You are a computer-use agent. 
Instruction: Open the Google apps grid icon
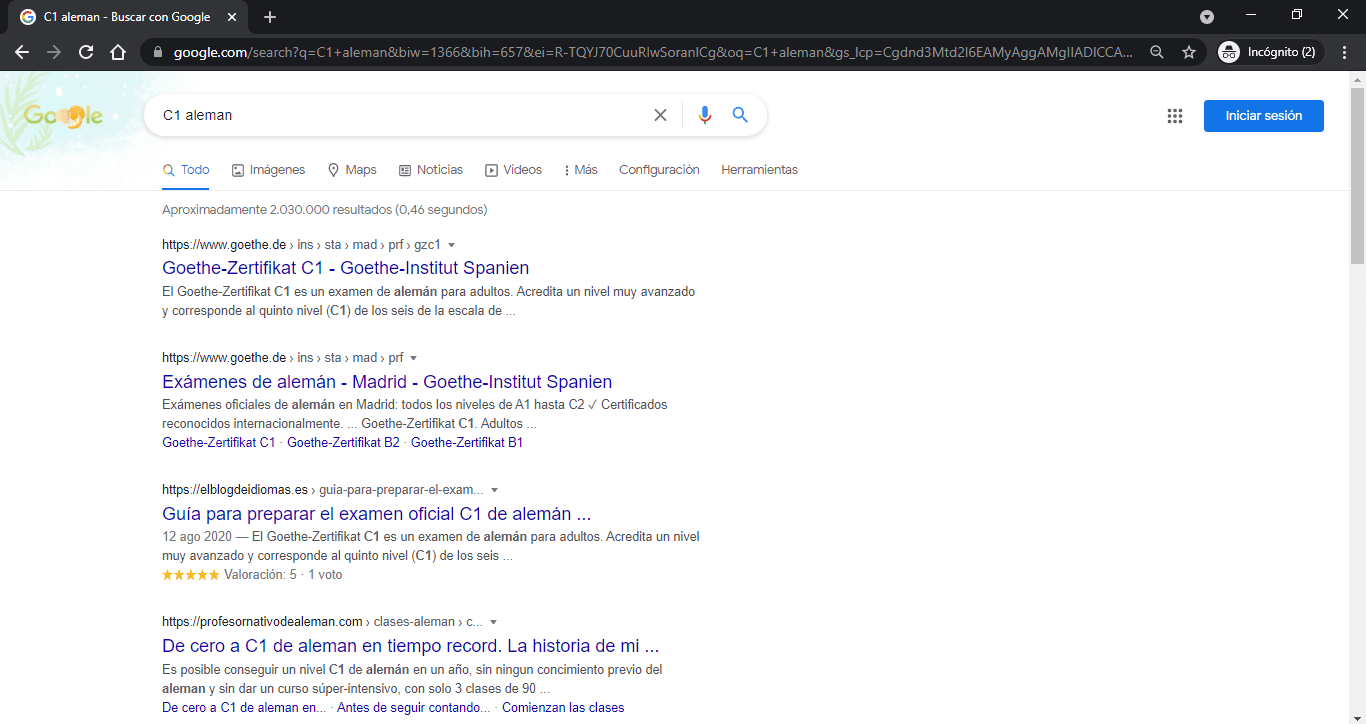click(x=1175, y=116)
